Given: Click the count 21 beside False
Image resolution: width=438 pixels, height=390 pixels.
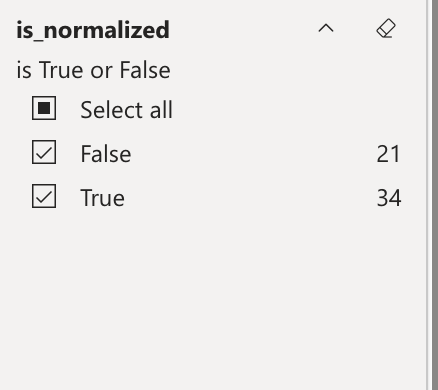Looking at the screenshot, I should [388, 154].
